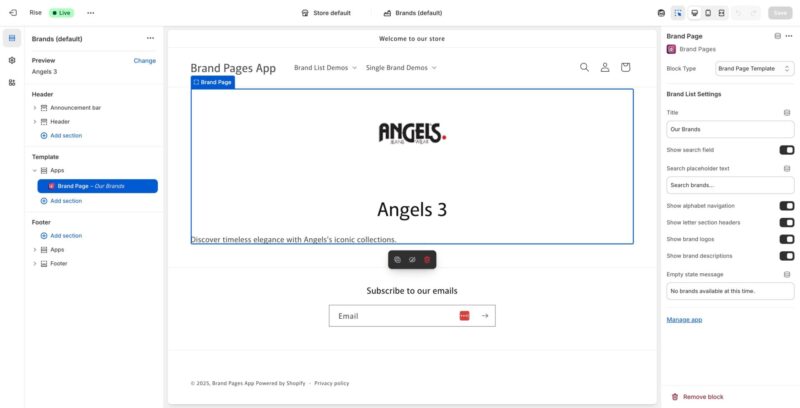Select the Brand Page – Our Brands block
The image size is (800, 408).
tap(97, 186)
